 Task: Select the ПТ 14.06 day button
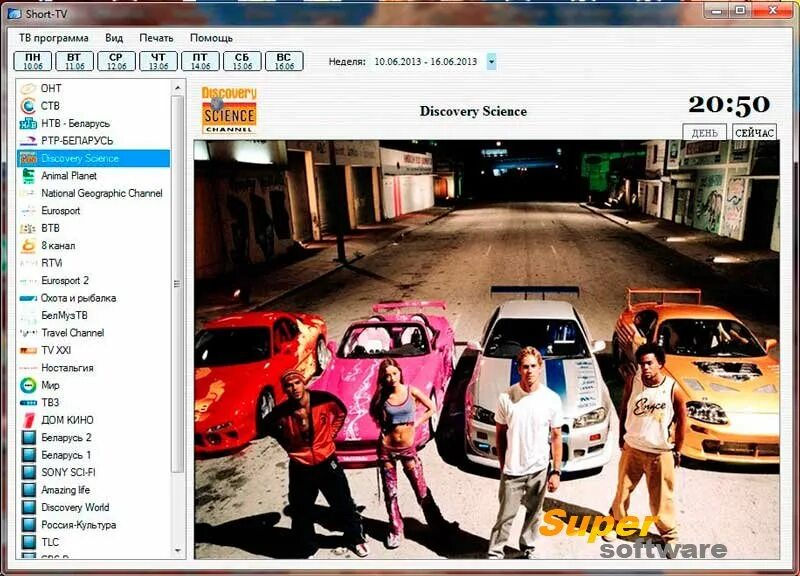pos(201,61)
